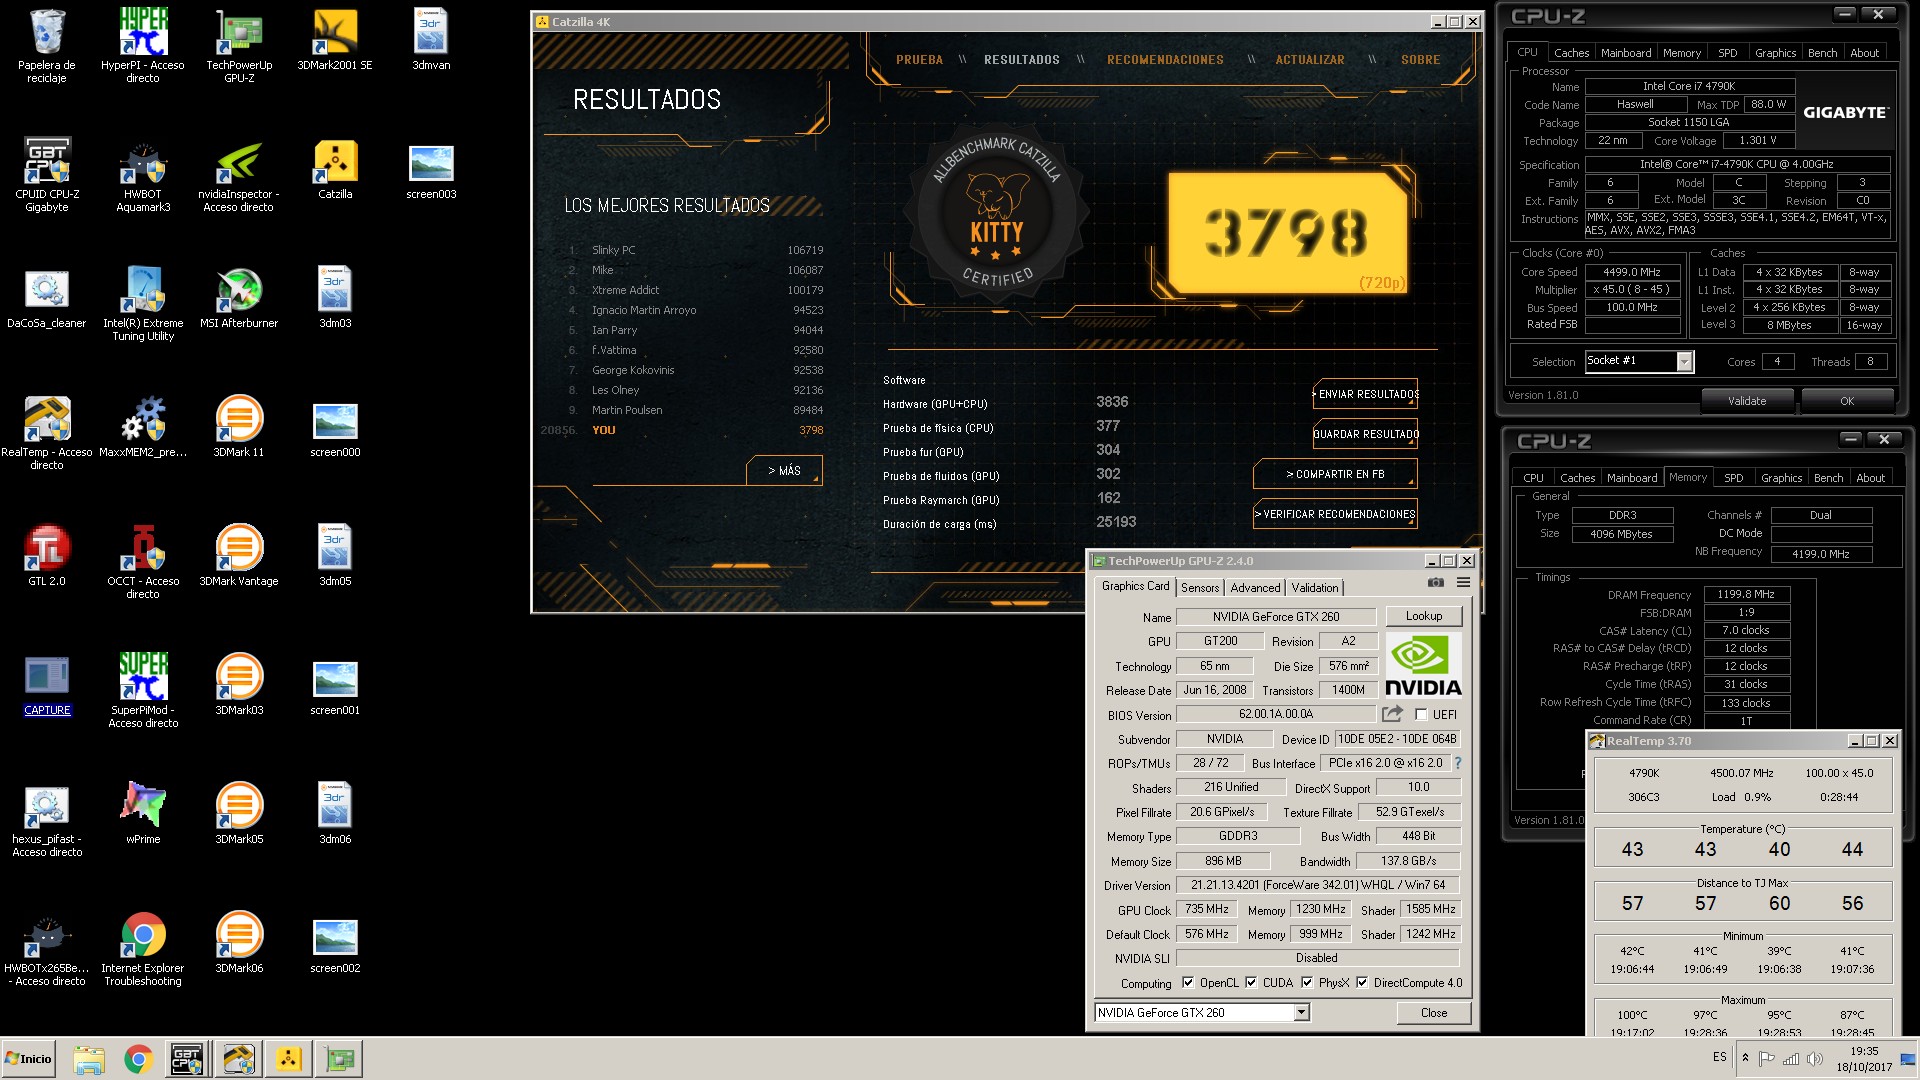Switch to Advanced tab in GPU-Z
The image size is (1920, 1080).
(1255, 588)
